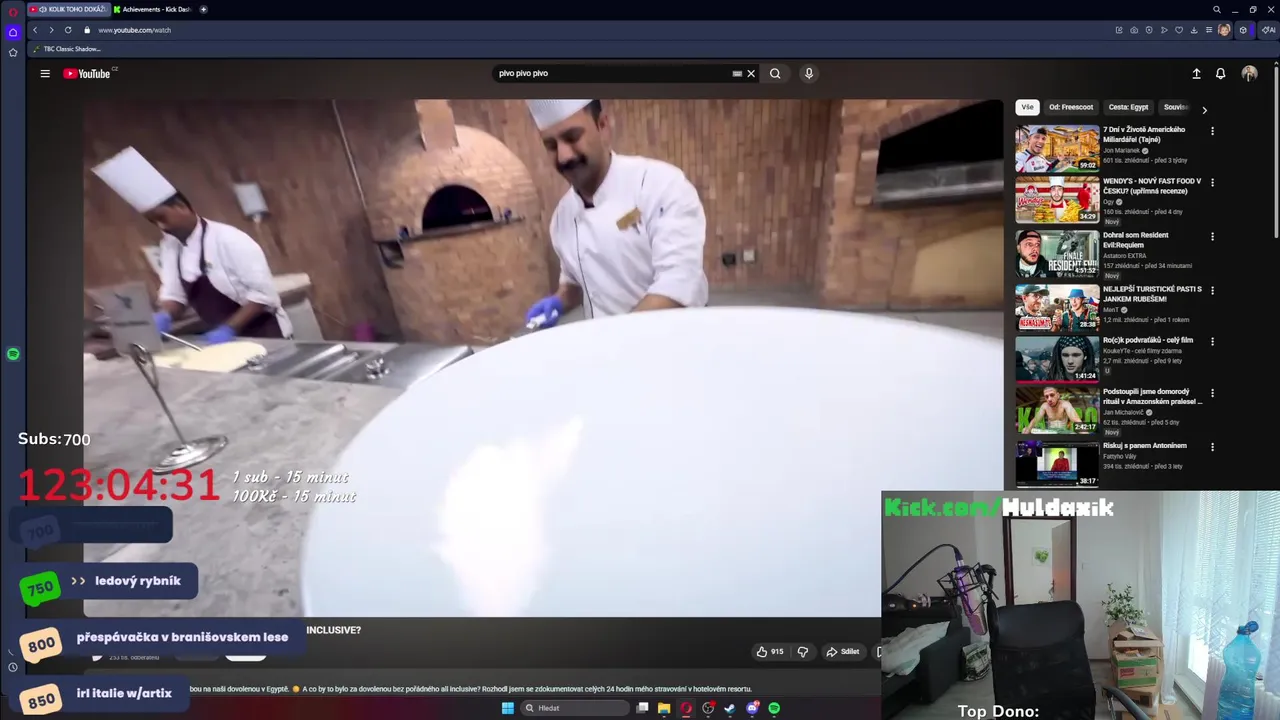Select the 'Od: Freescoot' filter chip
Image resolution: width=1280 pixels, height=720 pixels.
[x=1071, y=107]
